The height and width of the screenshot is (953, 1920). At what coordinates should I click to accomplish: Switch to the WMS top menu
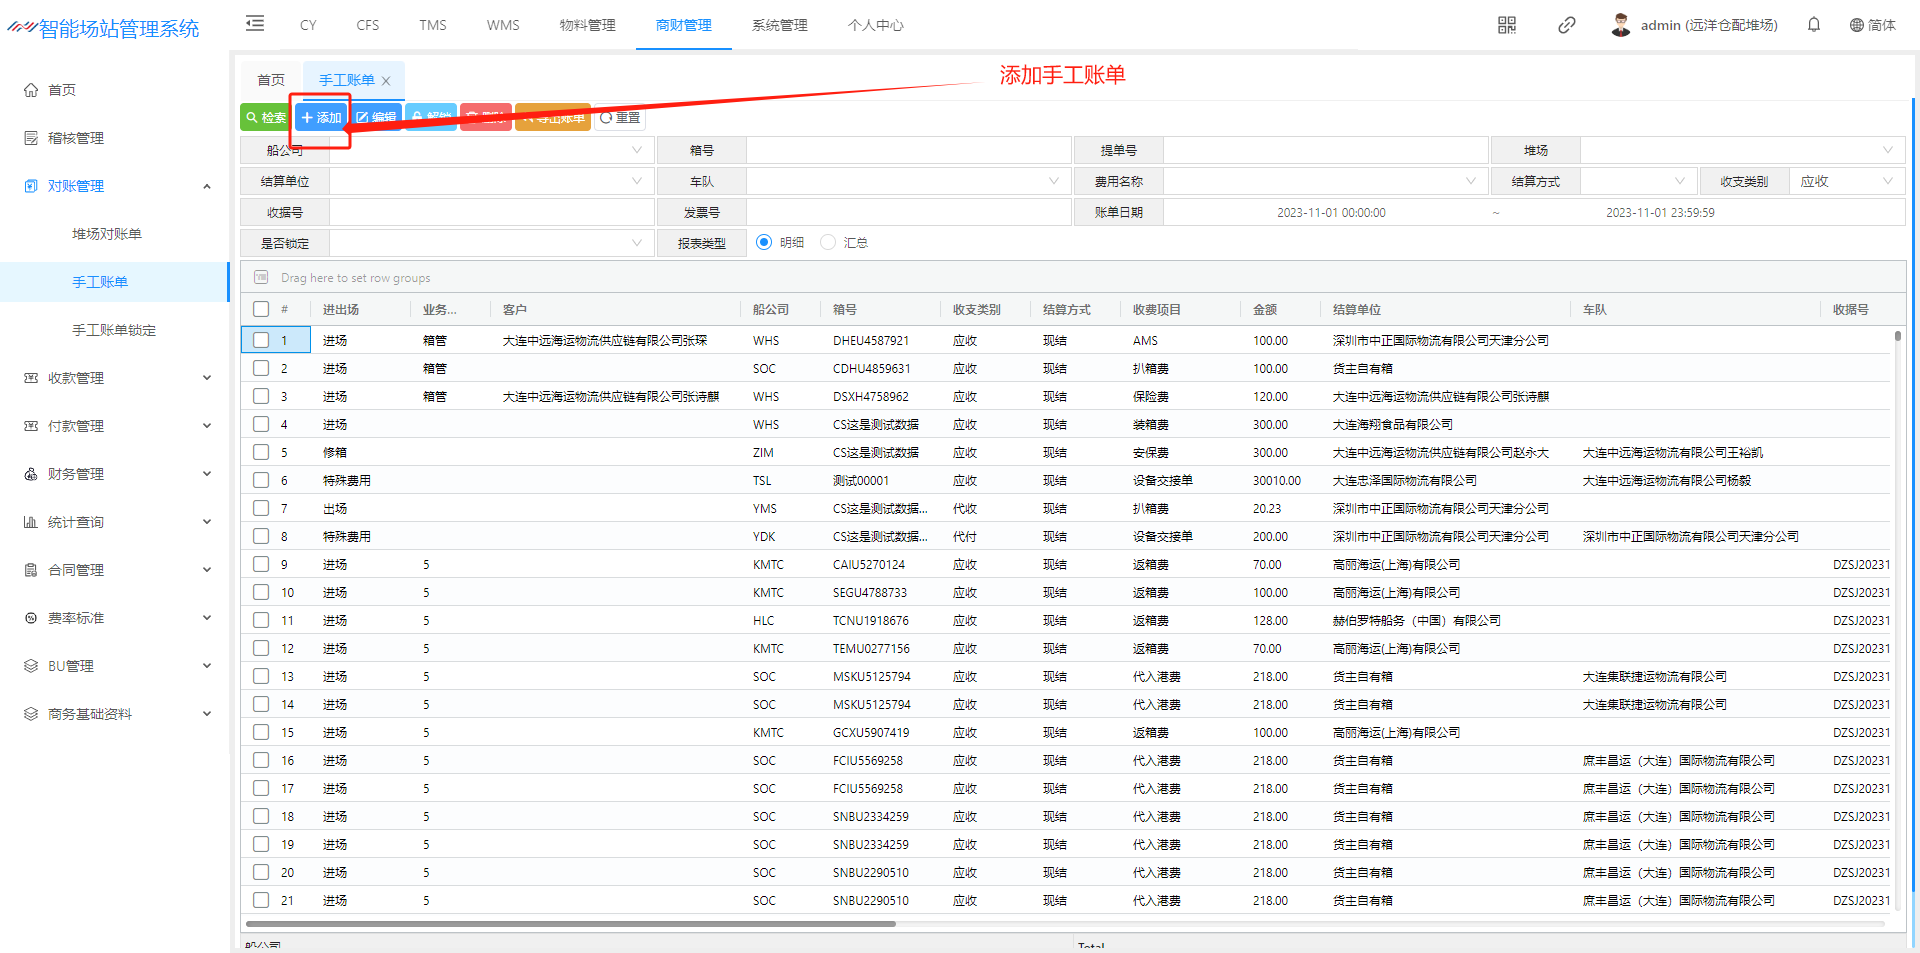coord(503,25)
